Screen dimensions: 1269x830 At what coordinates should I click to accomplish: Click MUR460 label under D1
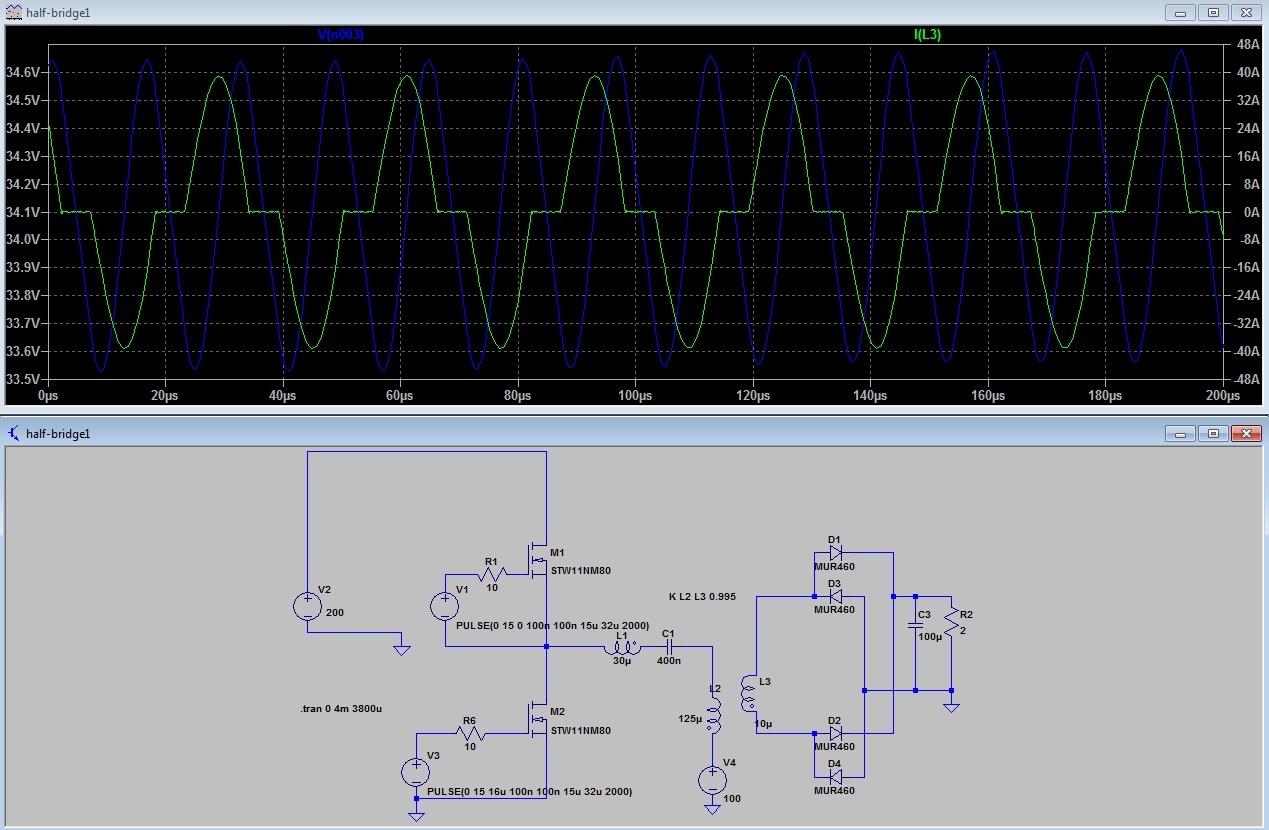[x=834, y=566]
